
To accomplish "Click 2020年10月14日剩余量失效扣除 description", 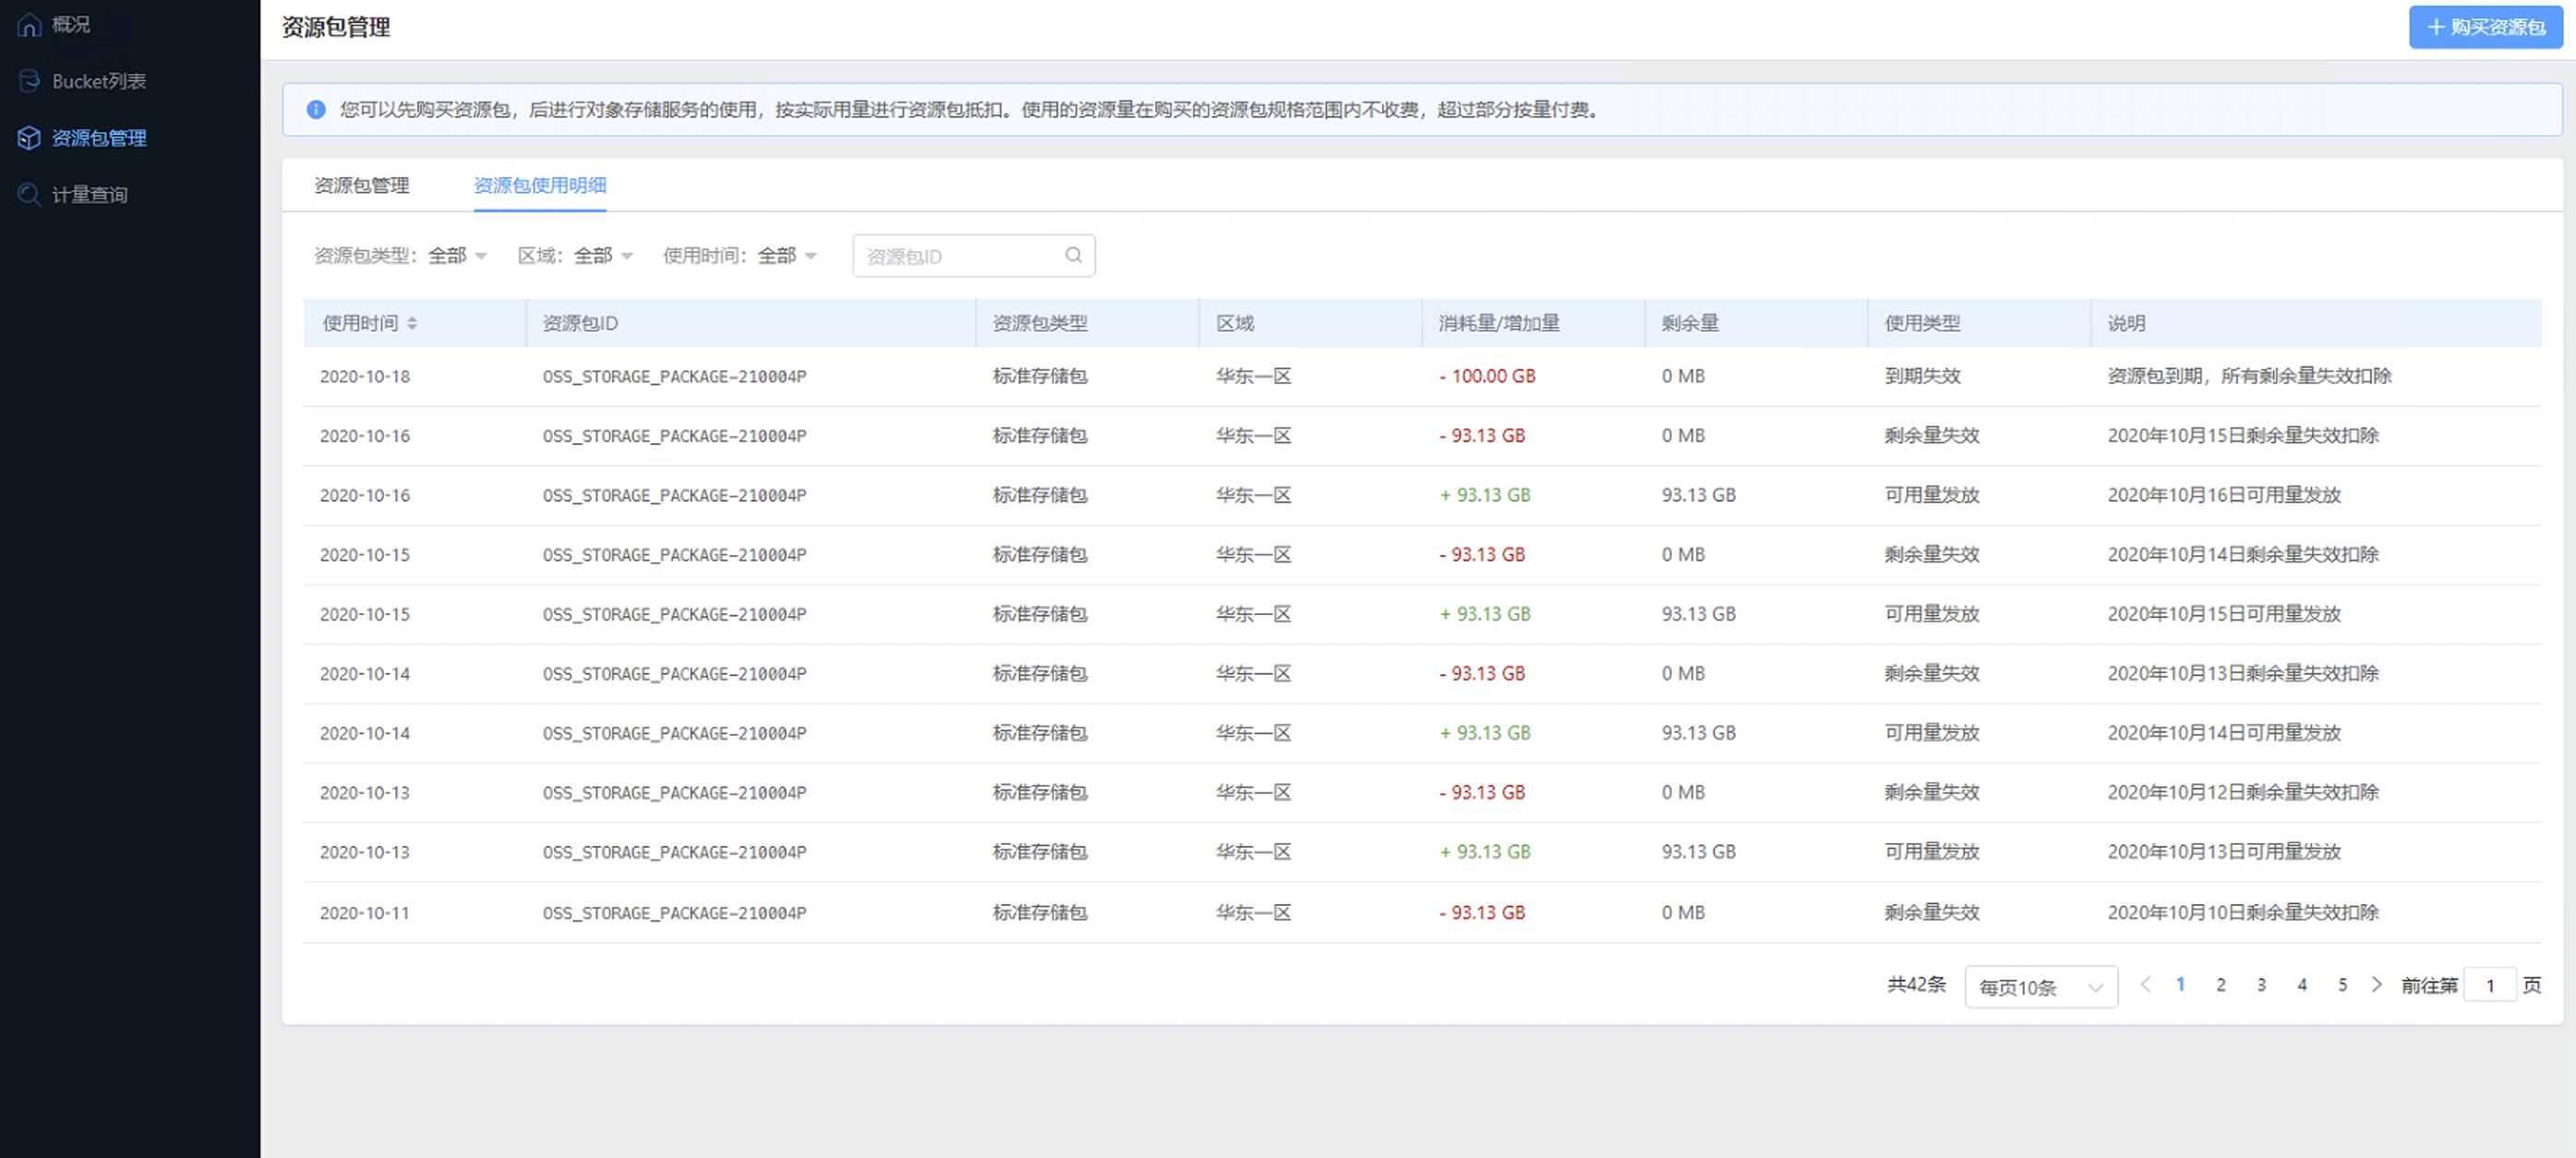I will (x=2243, y=554).
